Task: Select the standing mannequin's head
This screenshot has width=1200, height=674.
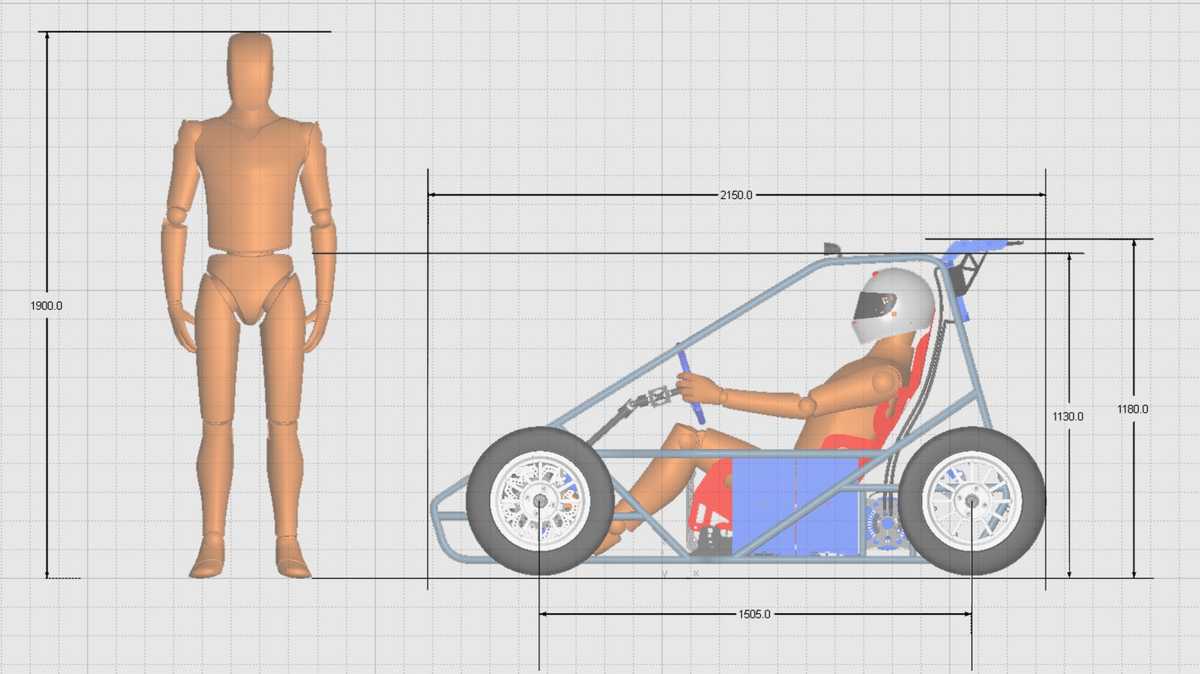Action: 248,62
